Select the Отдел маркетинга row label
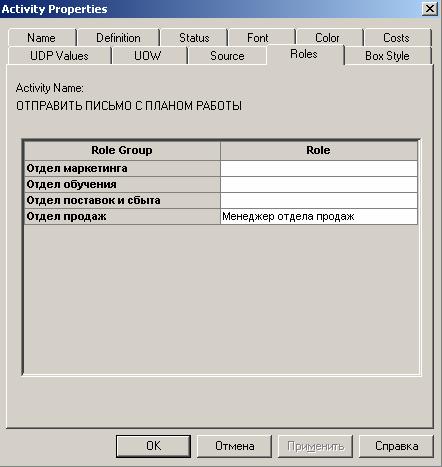Image resolution: width=442 pixels, height=467 pixels. (122, 168)
